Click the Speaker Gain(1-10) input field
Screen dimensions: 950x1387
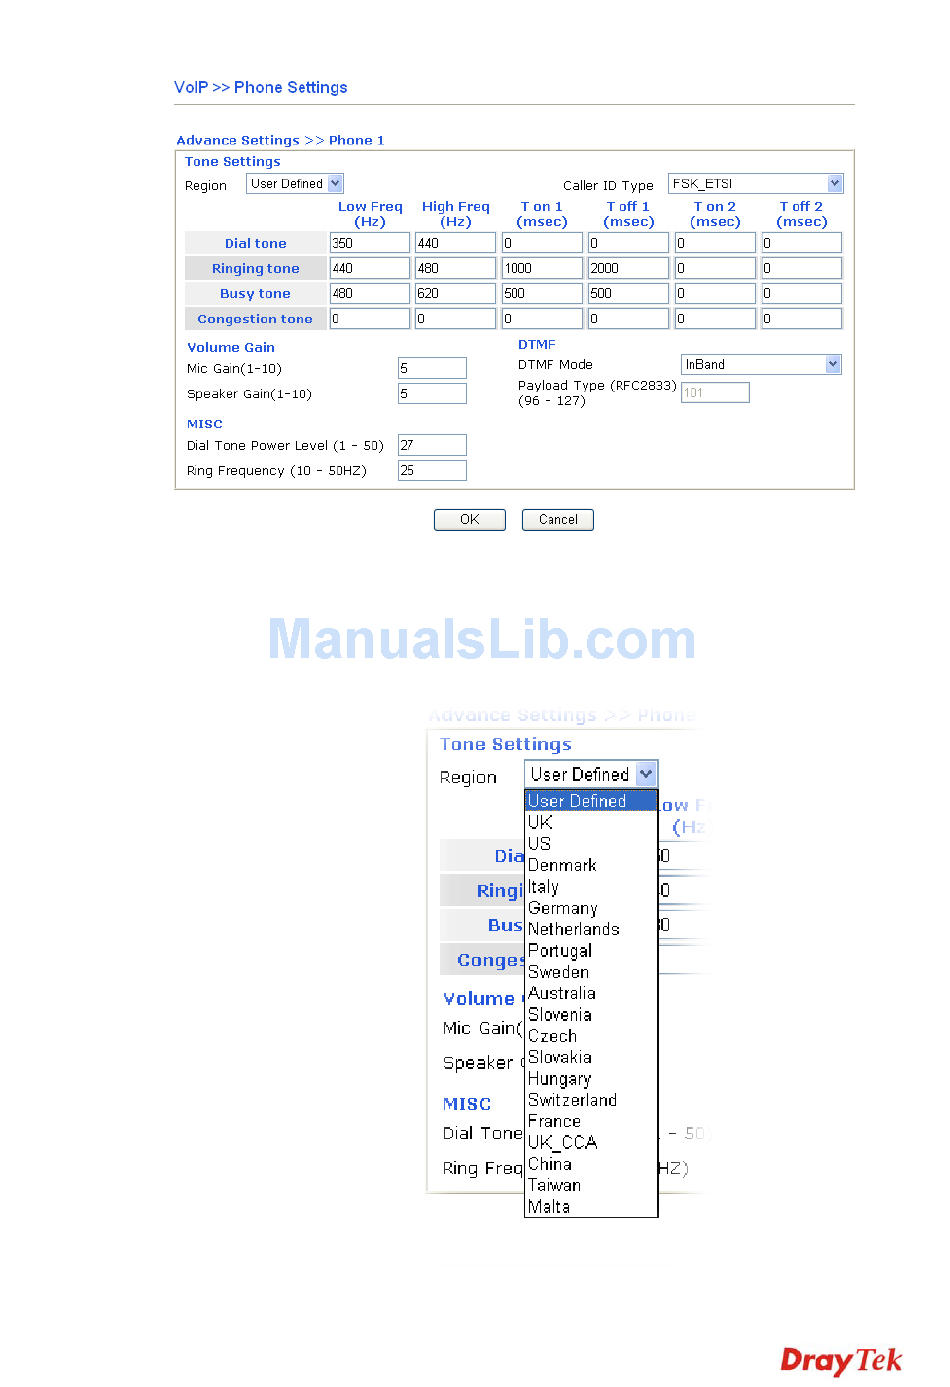(x=432, y=394)
